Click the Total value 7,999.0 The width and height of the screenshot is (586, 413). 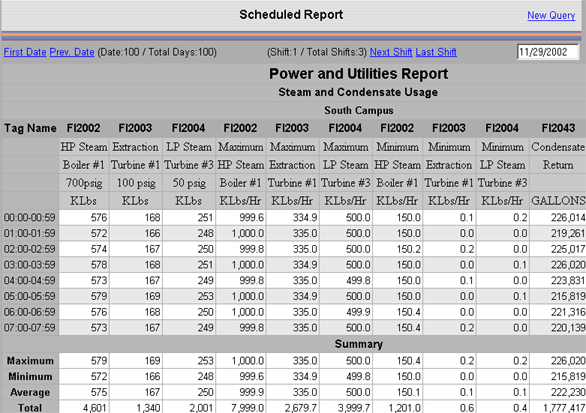247,408
